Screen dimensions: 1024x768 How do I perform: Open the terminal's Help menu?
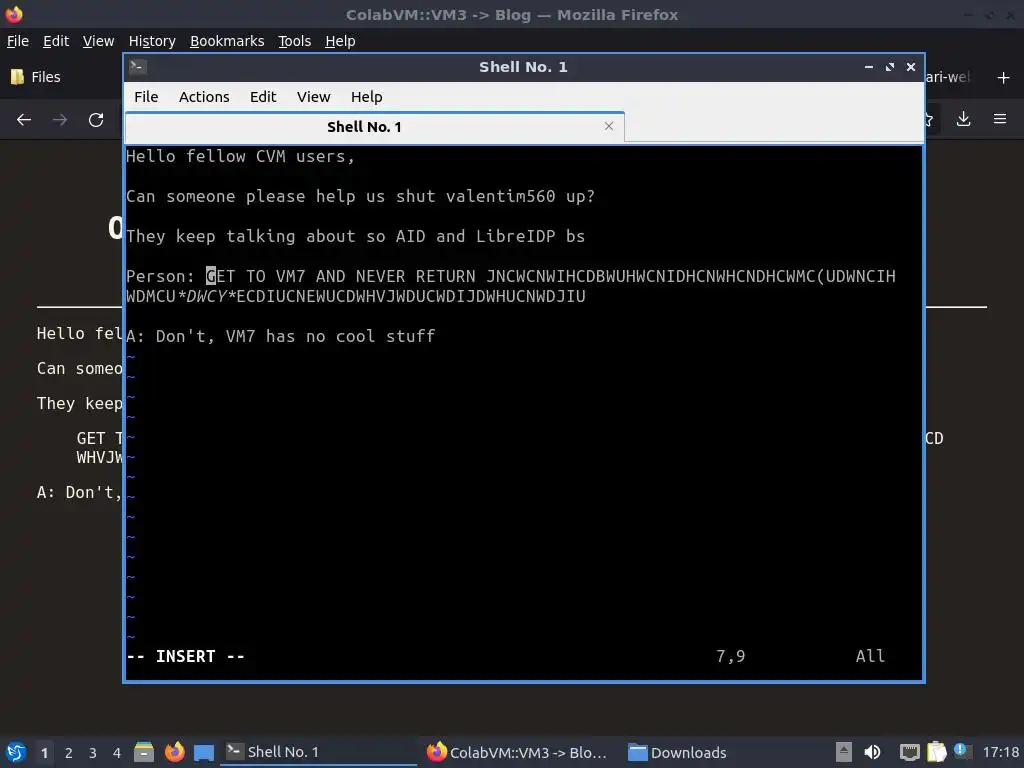coord(366,97)
